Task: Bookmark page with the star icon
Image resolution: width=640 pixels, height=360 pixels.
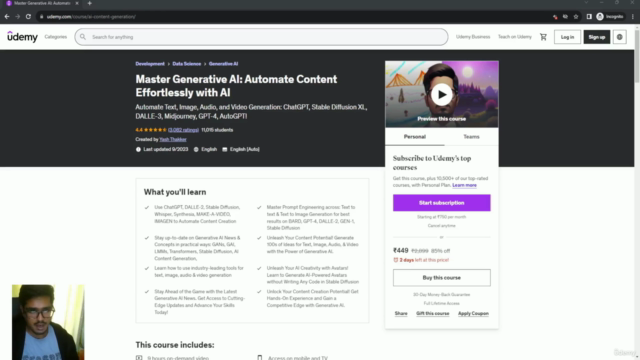Action: (576, 17)
